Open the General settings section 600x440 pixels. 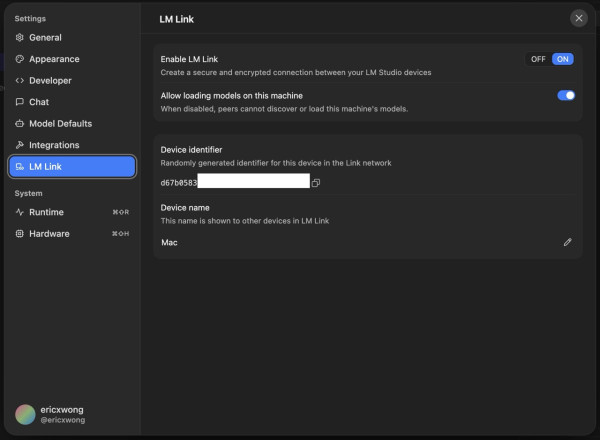[72, 37]
